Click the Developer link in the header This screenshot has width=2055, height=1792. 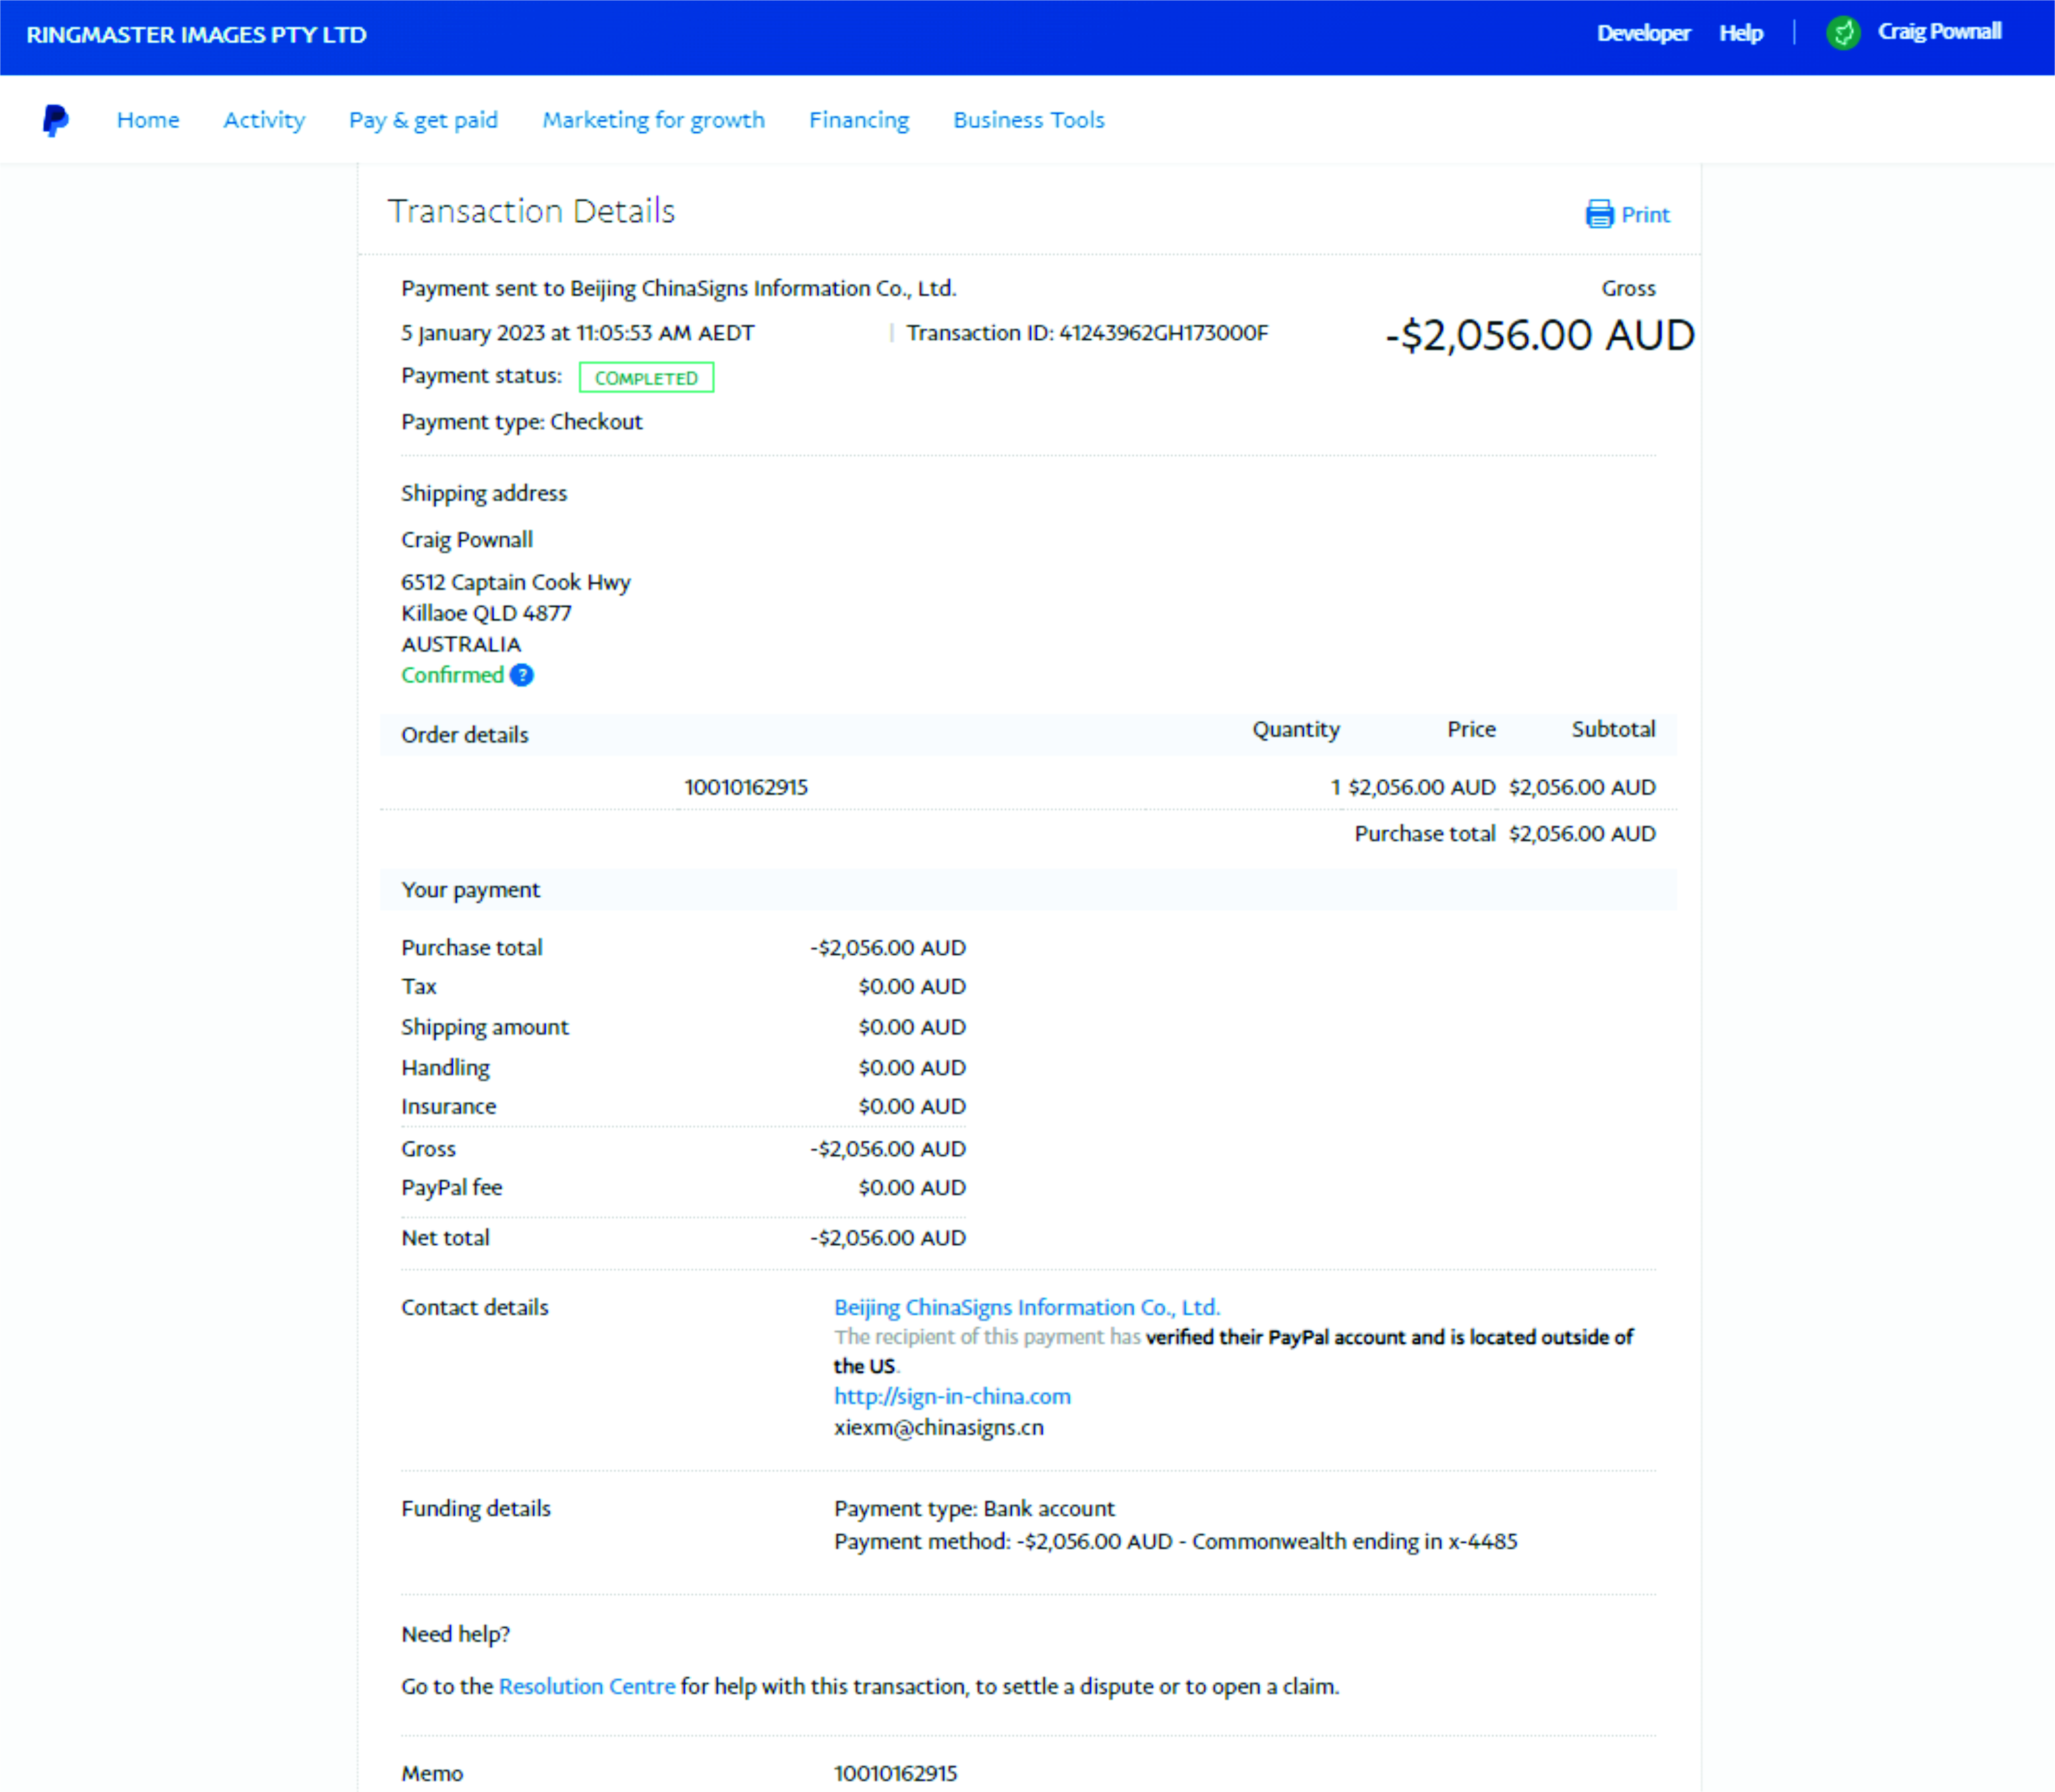(1643, 33)
